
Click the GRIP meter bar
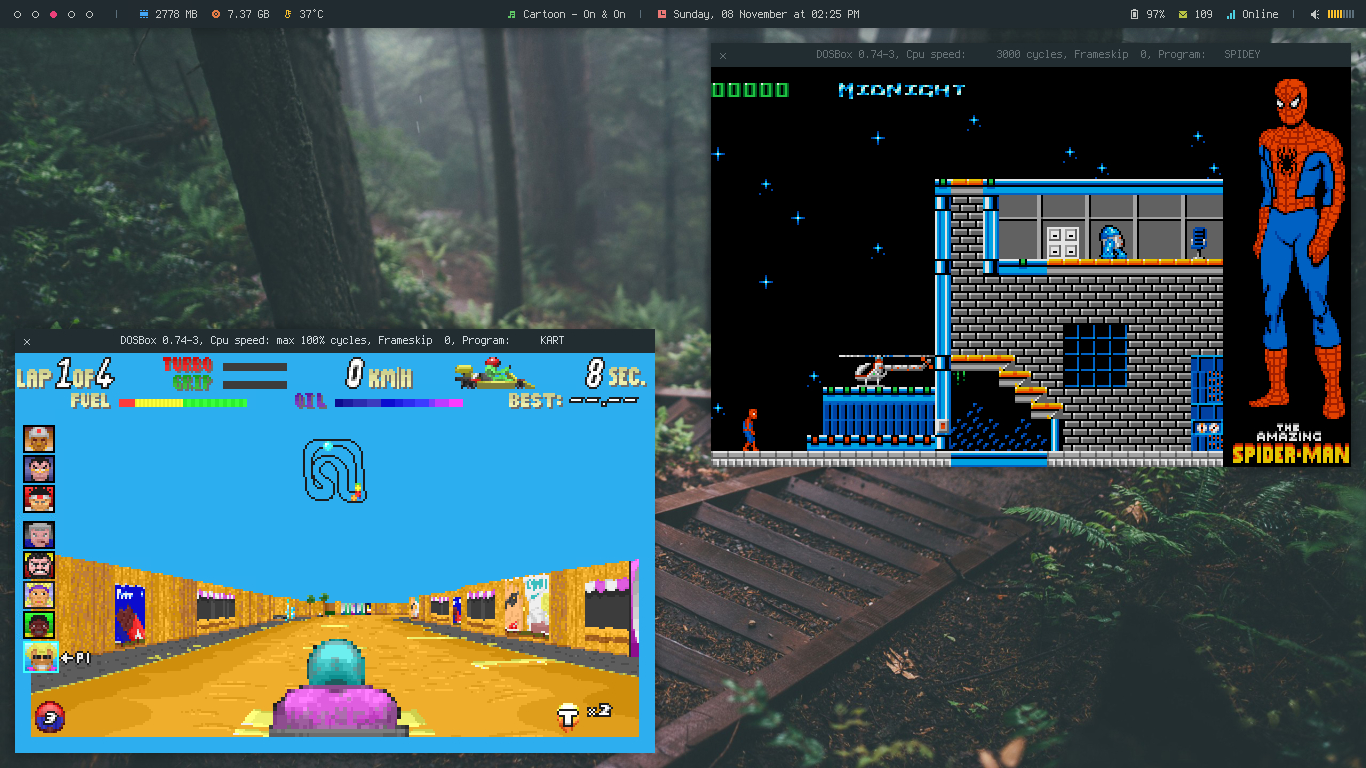(x=255, y=384)
